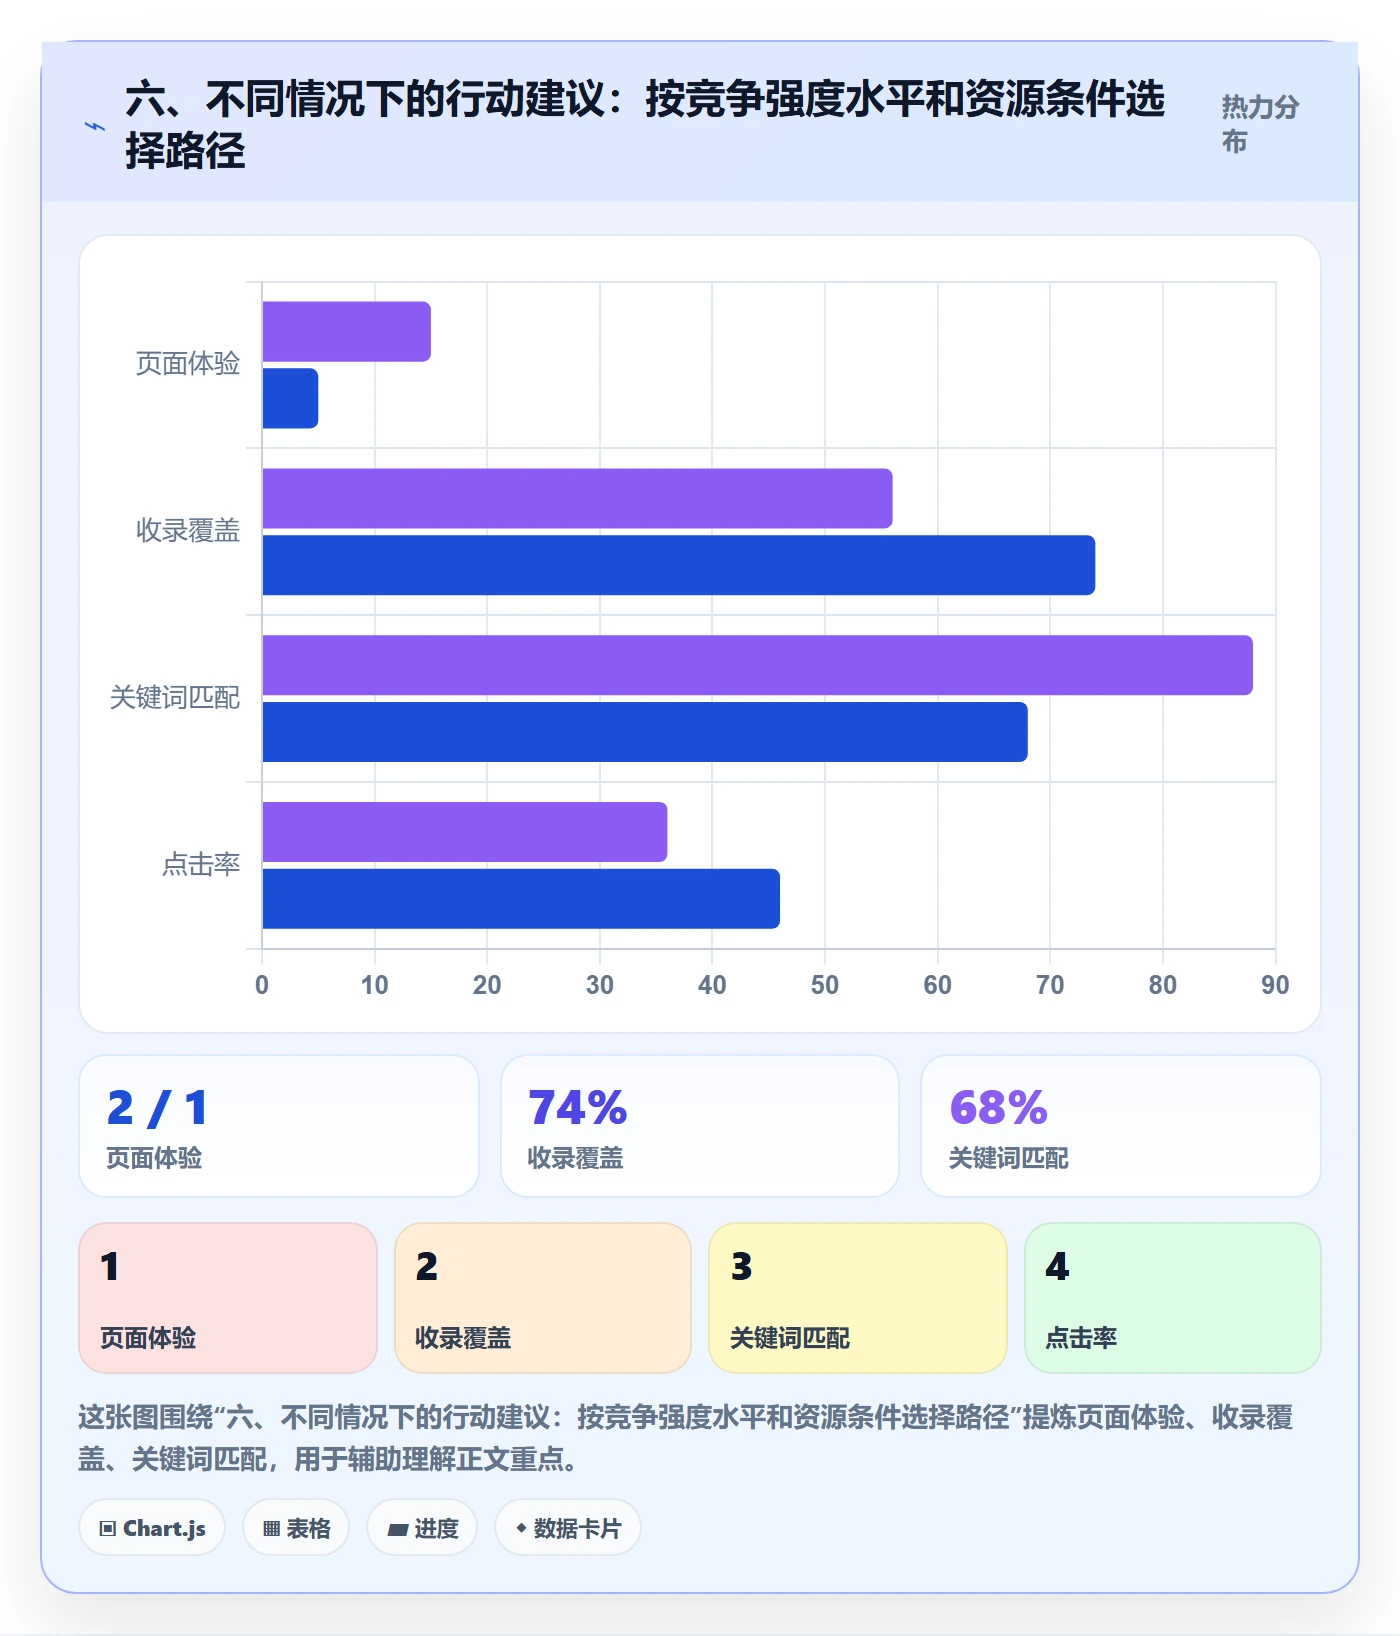Select the 表格 tag chip
The image size is (1400, 1636).
[296, 1528]
